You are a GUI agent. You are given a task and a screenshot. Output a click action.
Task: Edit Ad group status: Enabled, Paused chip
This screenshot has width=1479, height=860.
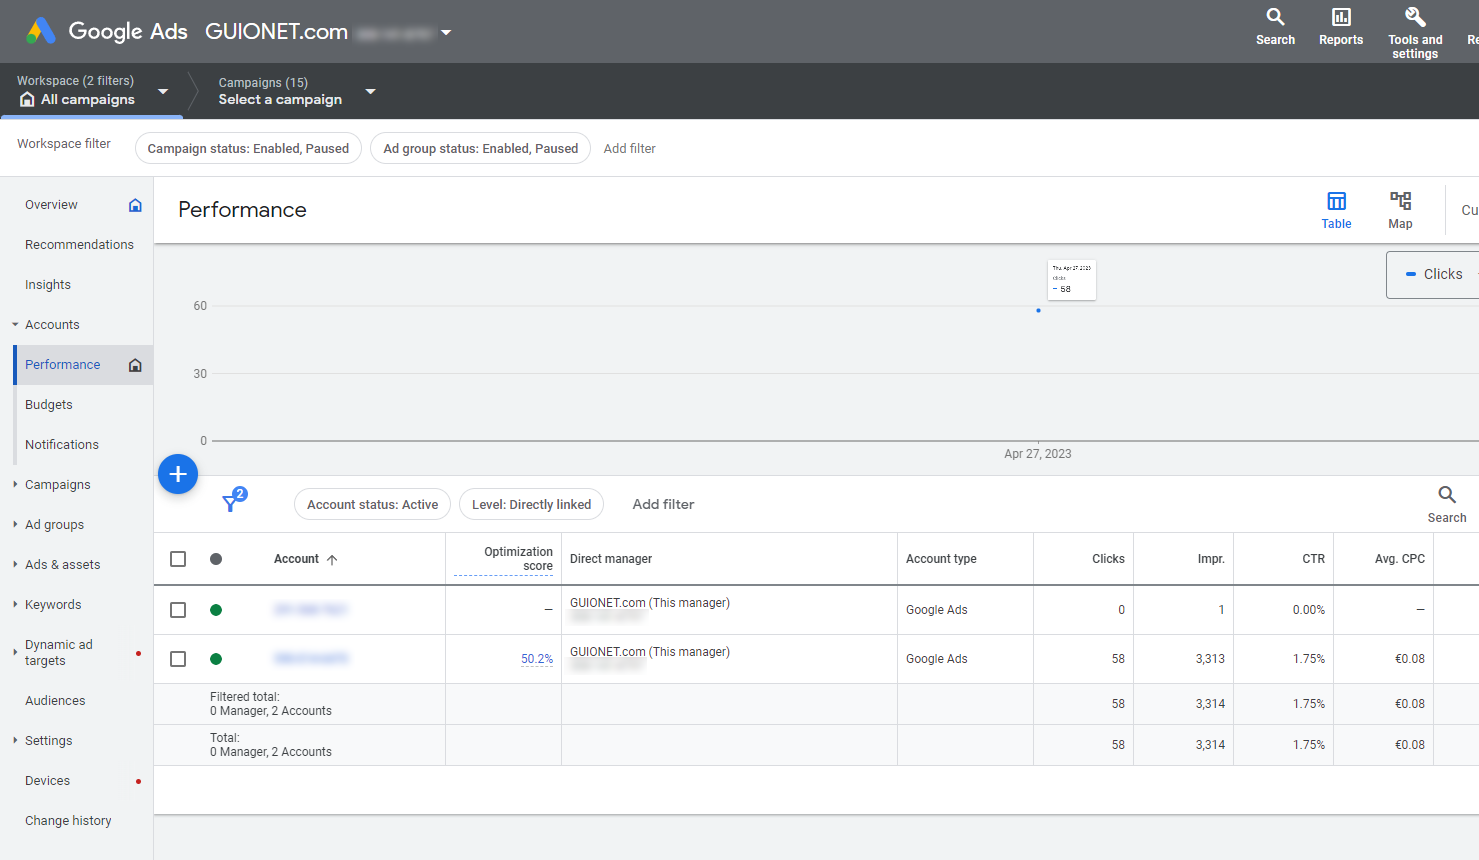[x=481, y=148]
